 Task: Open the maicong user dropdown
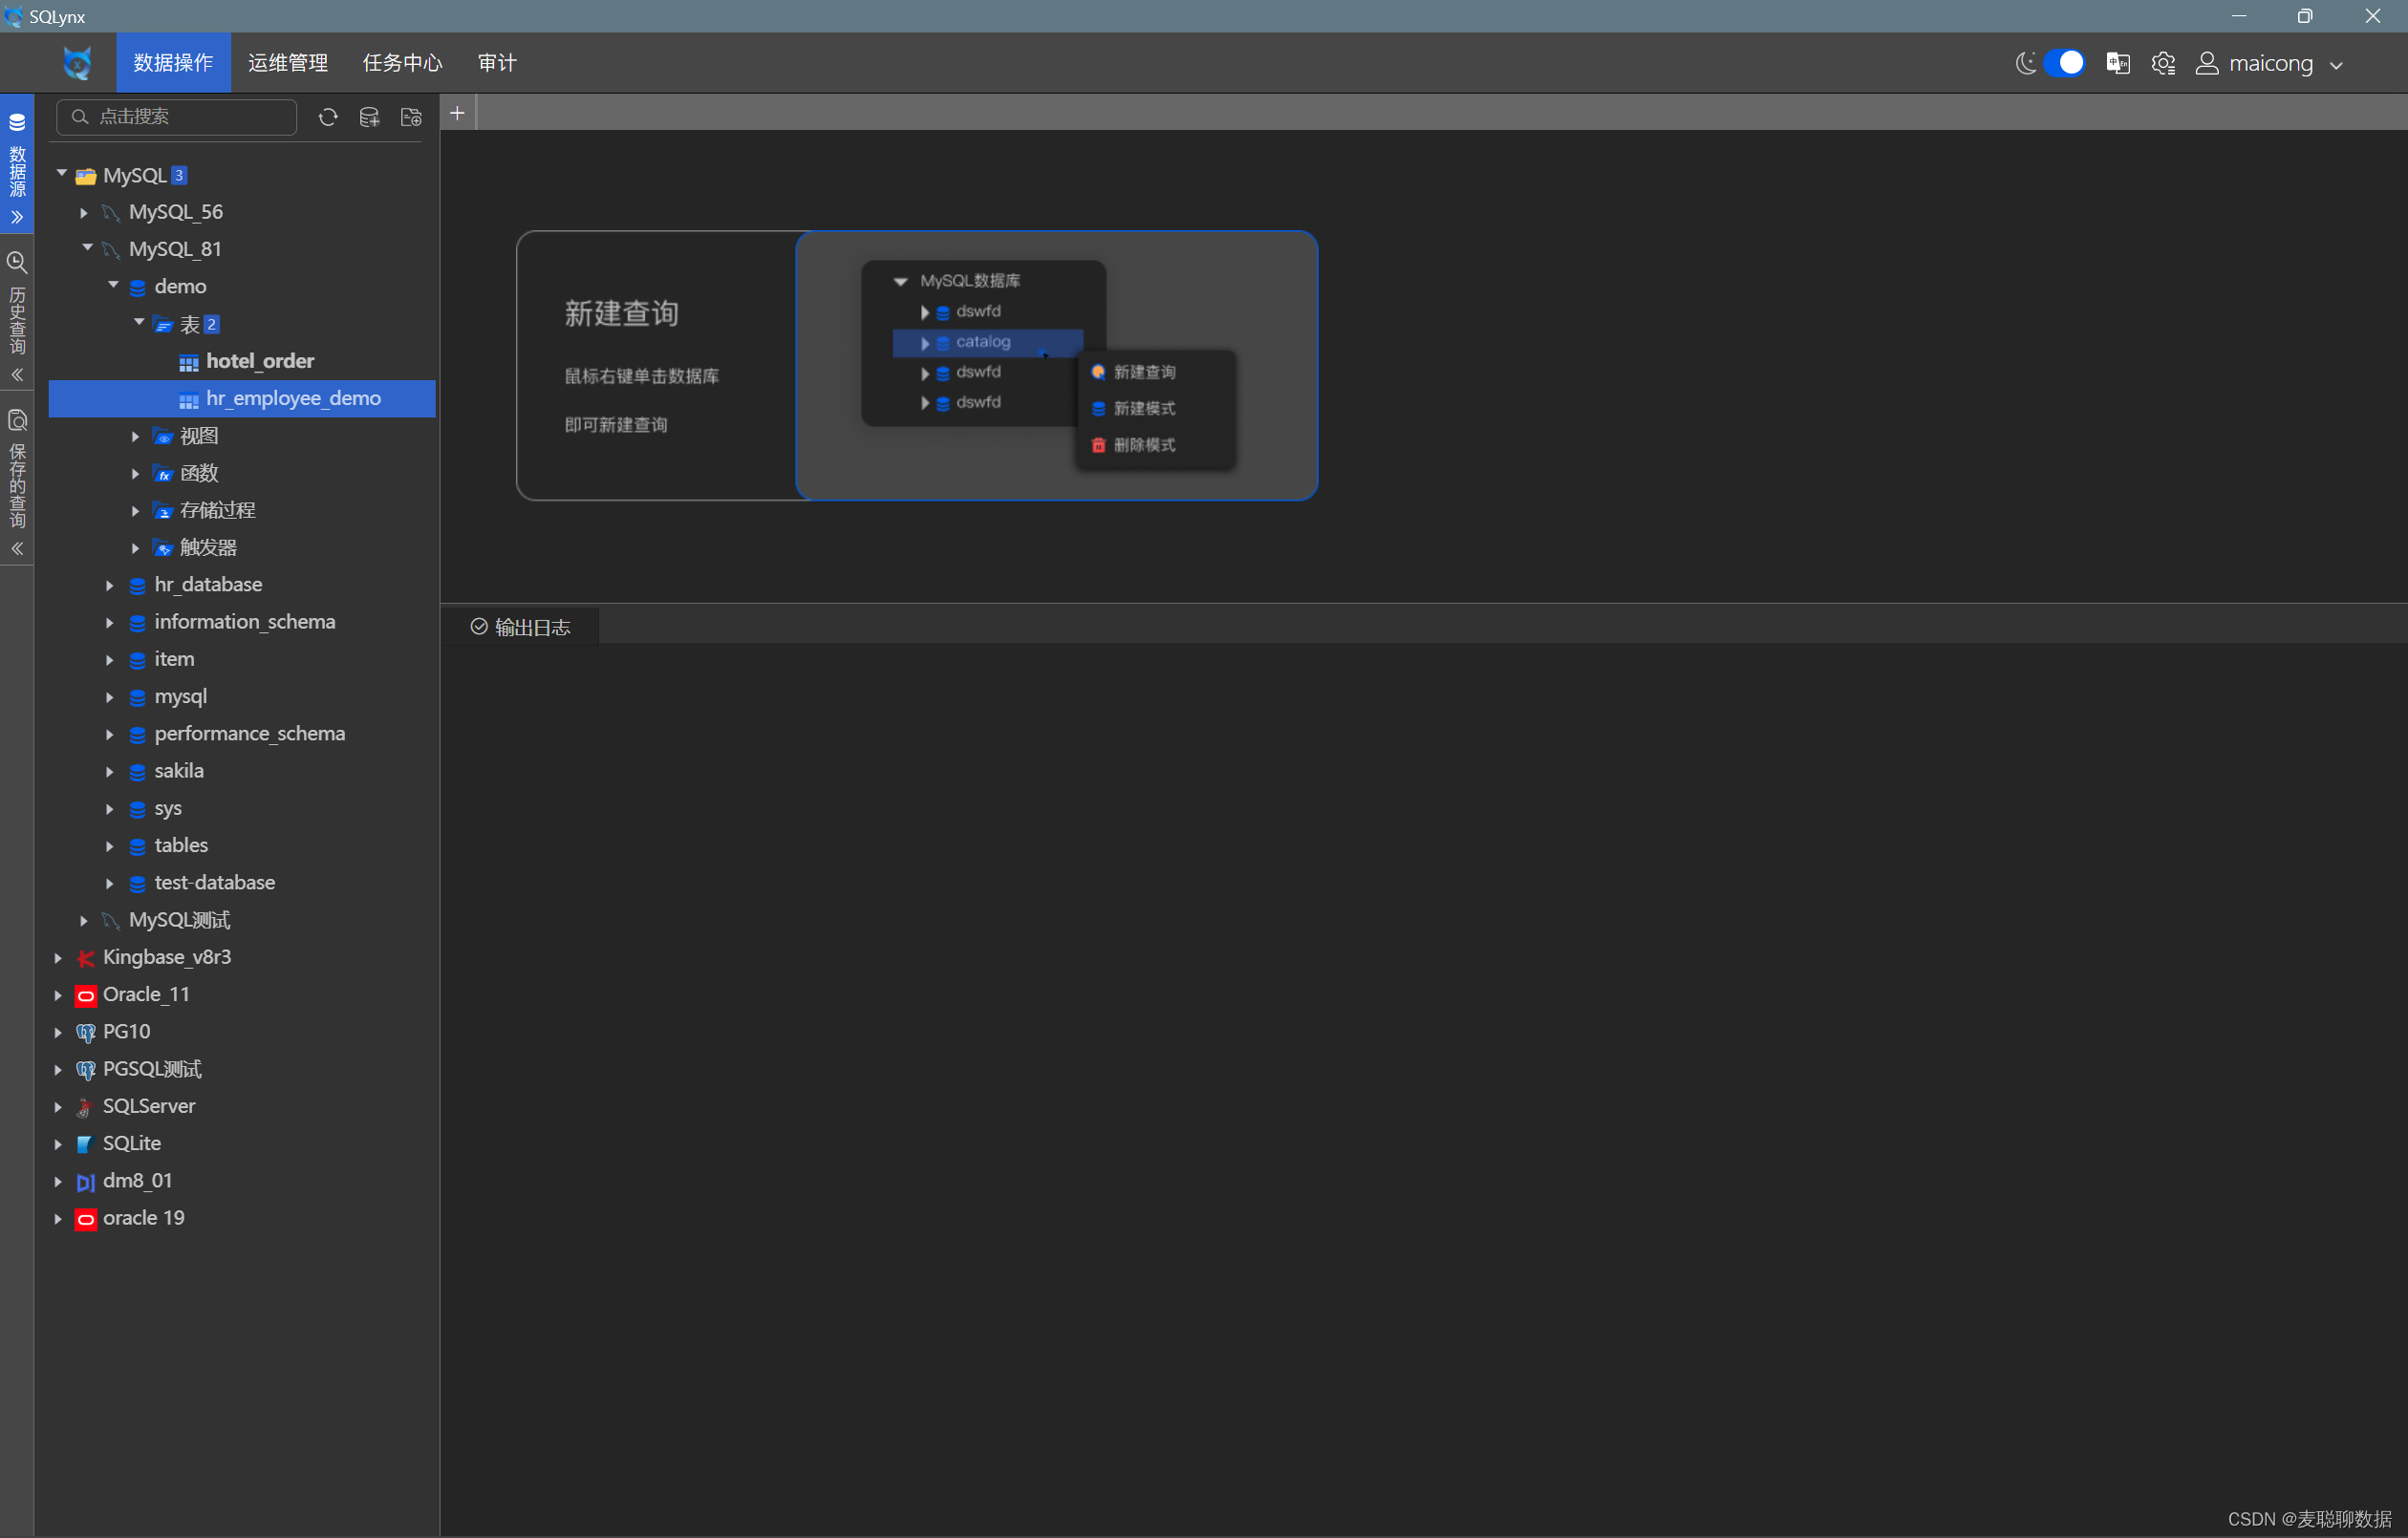pos(2270,64)
